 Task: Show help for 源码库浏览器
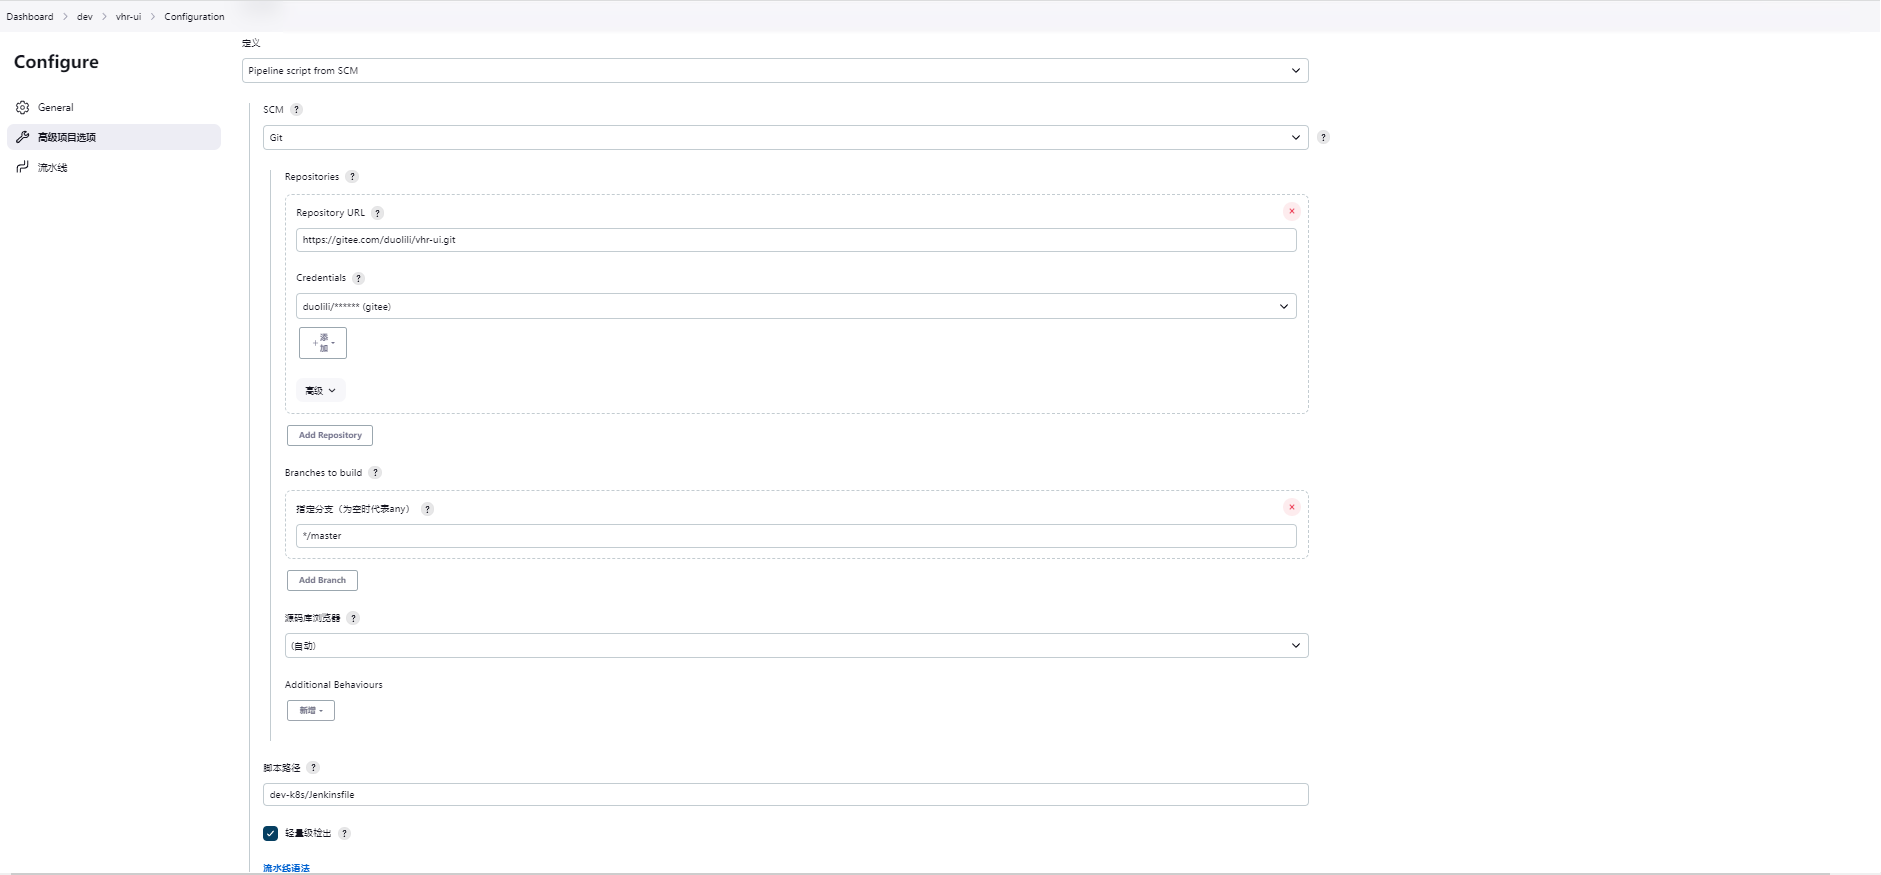pos(353,618)
